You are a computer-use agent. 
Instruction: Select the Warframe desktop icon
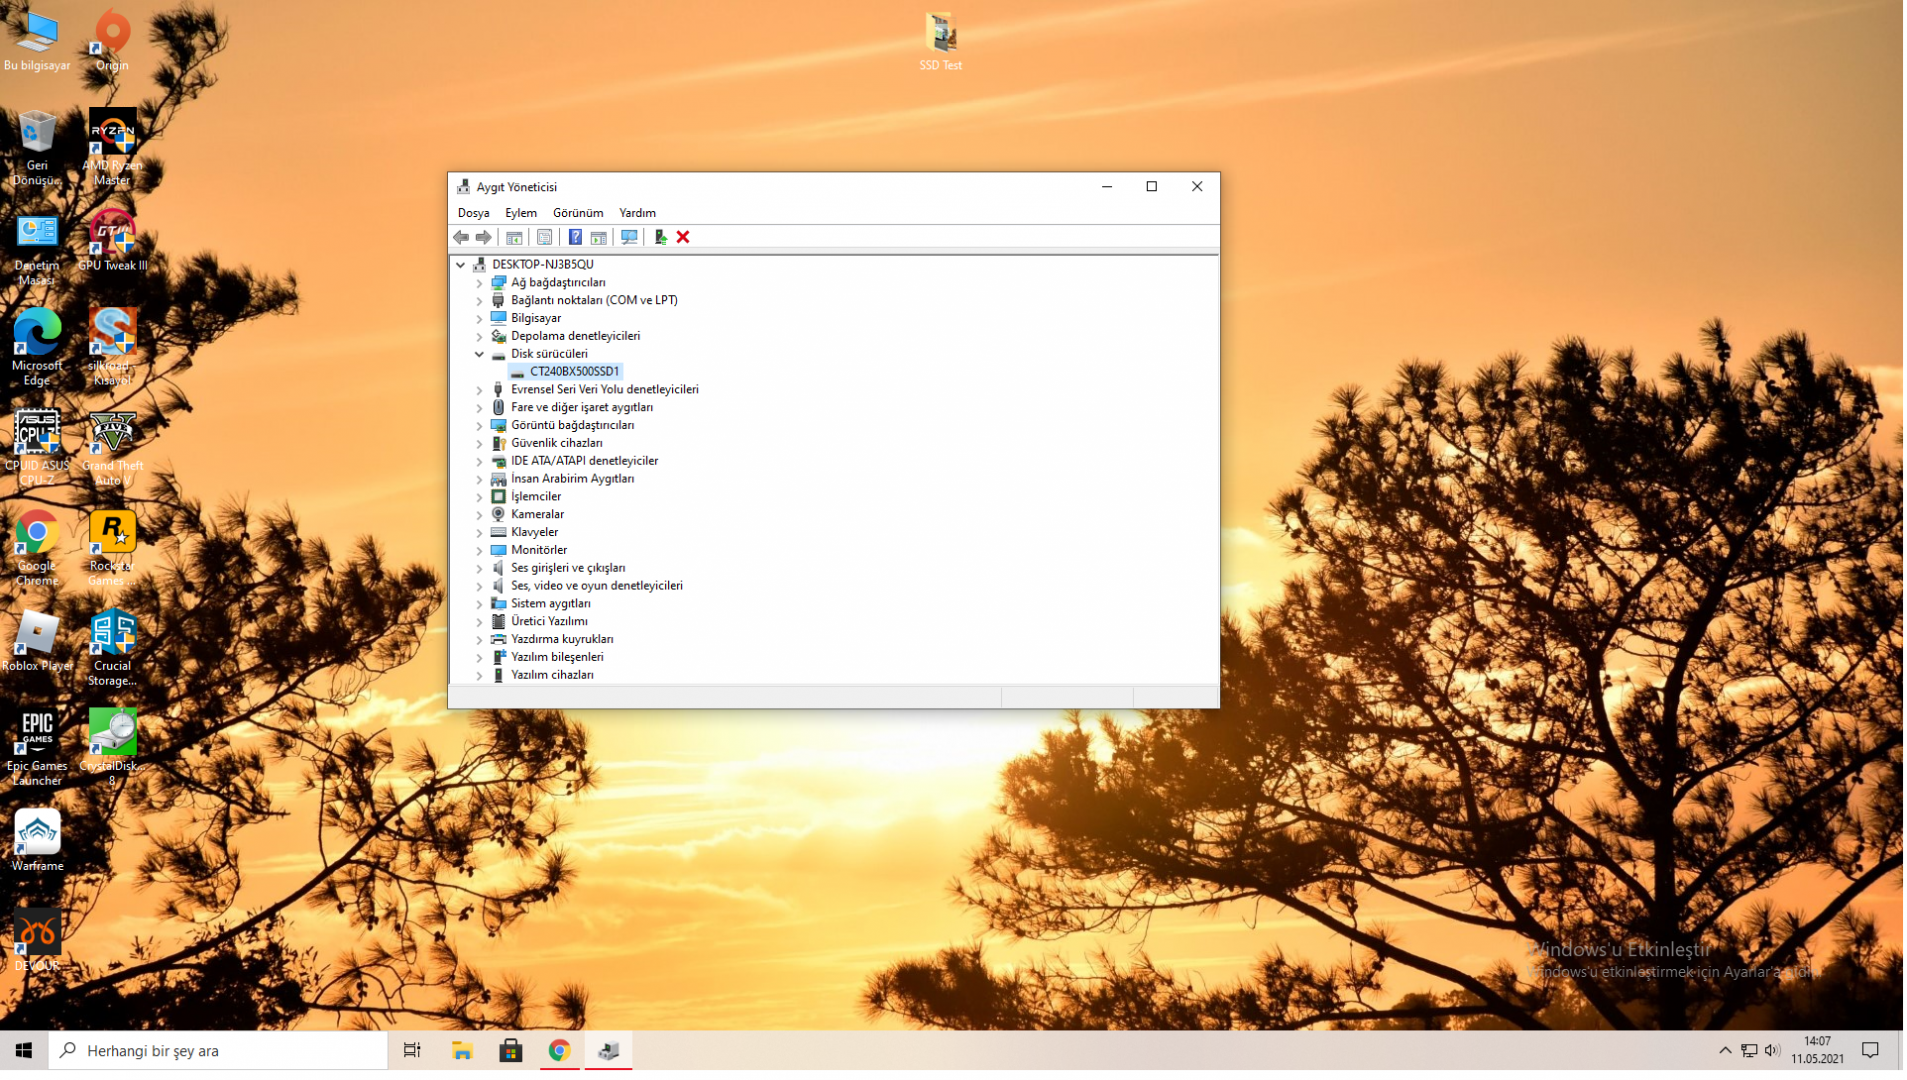[x=37, y=841]
